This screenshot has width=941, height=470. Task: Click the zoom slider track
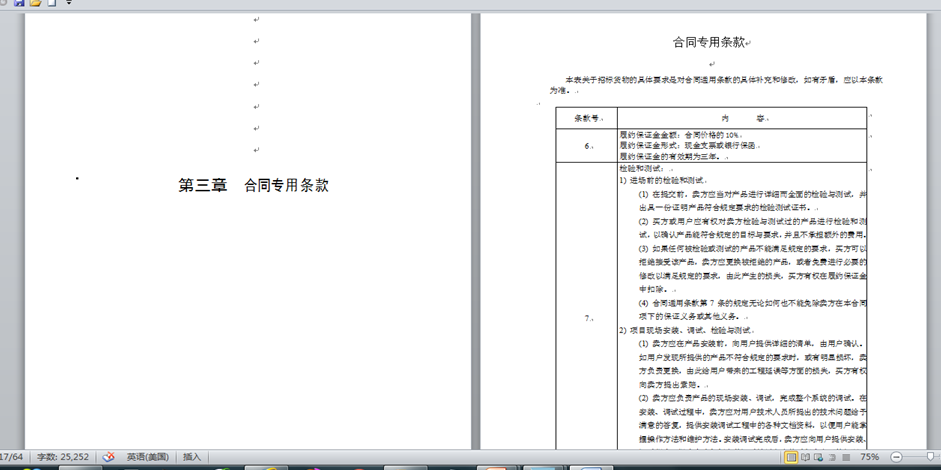click(921, 457)
